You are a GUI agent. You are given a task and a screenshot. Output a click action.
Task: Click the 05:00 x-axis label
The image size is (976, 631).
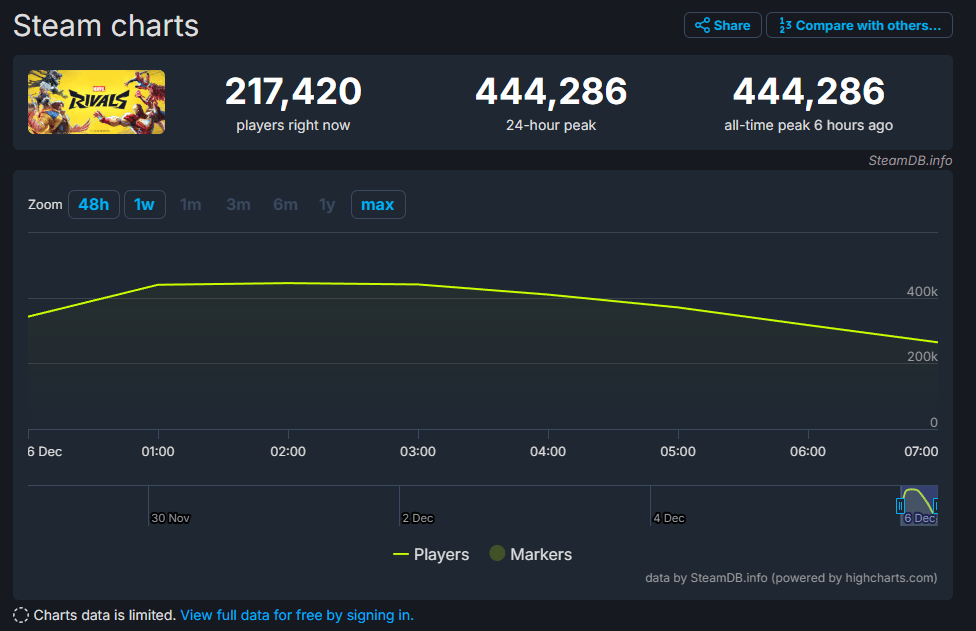(678, 451)
